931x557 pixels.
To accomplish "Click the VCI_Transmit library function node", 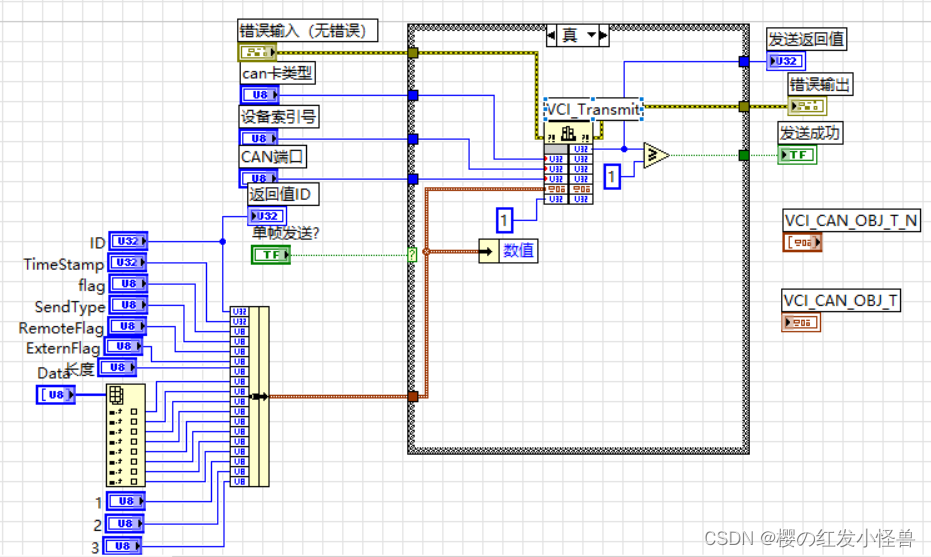I will [568, 163].
